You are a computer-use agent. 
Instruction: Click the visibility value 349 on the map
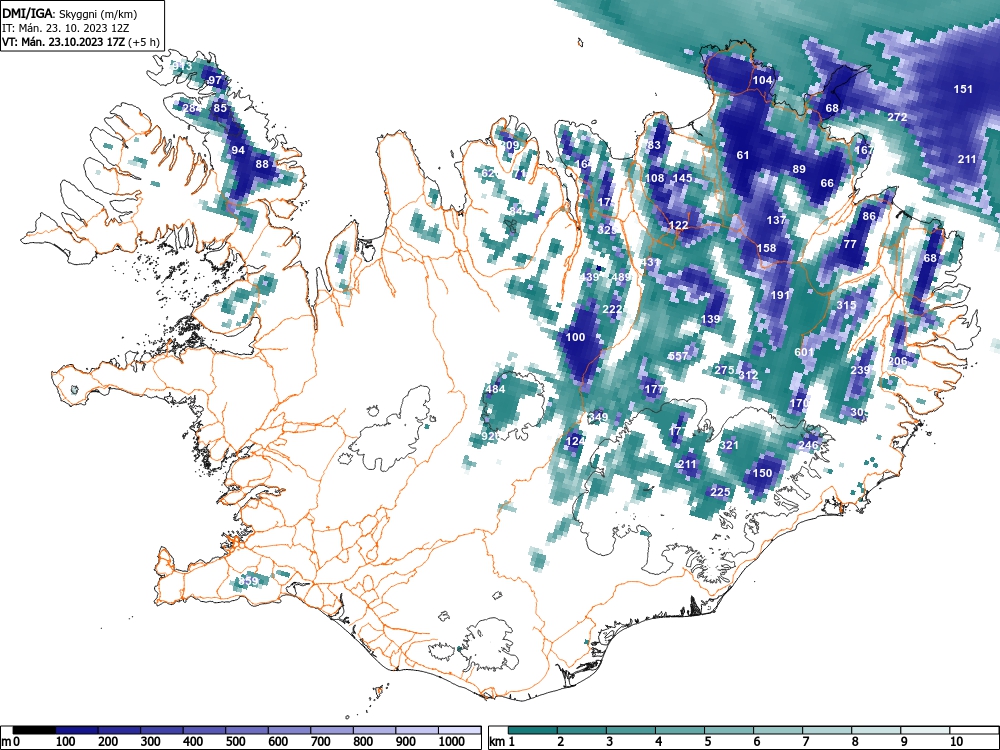(598, 417)
